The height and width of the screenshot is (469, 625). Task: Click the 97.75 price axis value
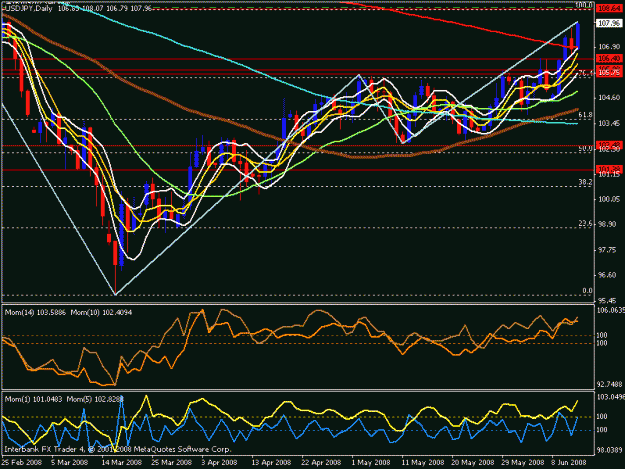point(609,250)
